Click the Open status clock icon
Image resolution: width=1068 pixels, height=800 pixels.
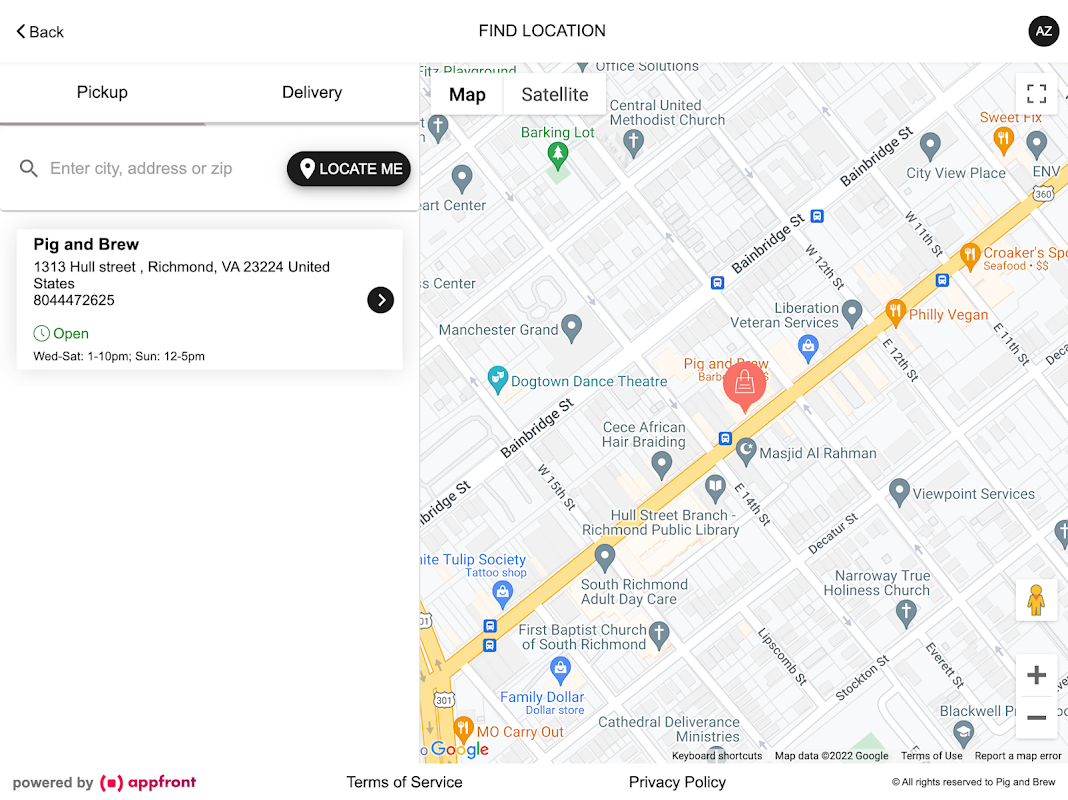(x=42, y=334)
